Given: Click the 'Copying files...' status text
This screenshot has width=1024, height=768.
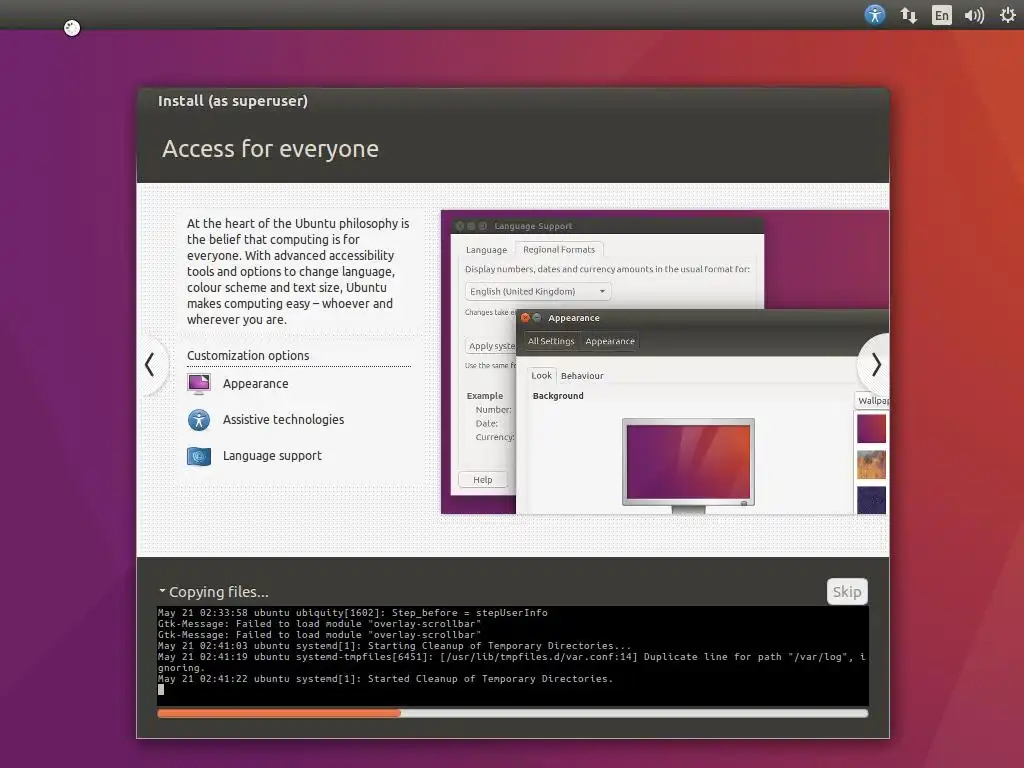Looking at the screenshot, I should pyautogui.click(x=219, y=592).
